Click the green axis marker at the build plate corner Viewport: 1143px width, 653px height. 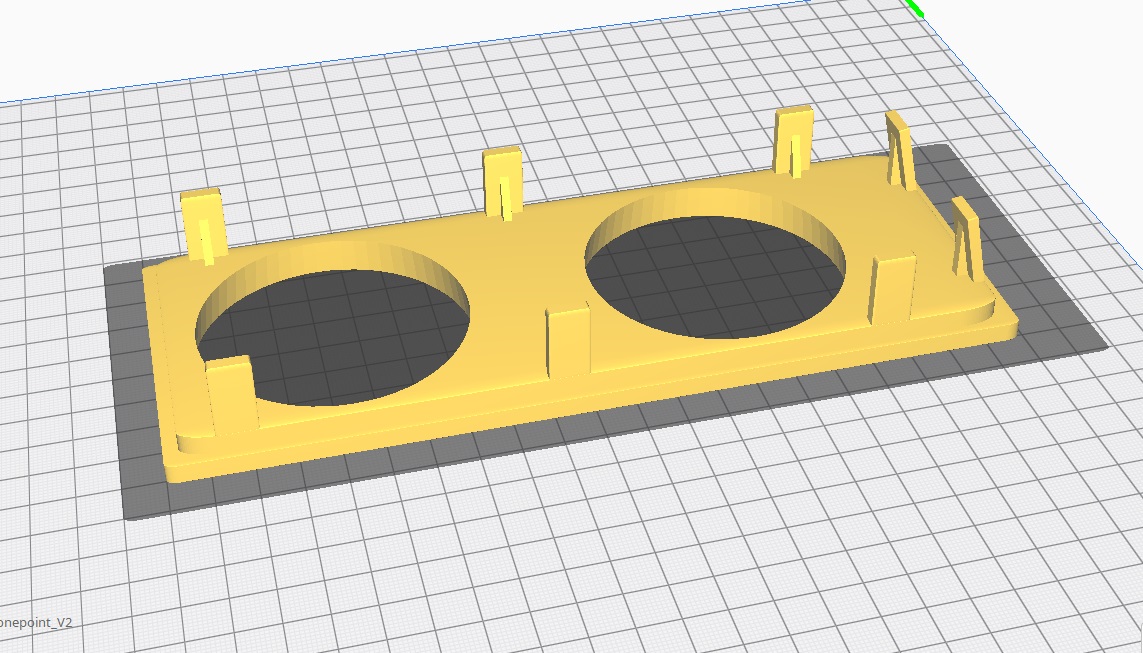point(915,8)
